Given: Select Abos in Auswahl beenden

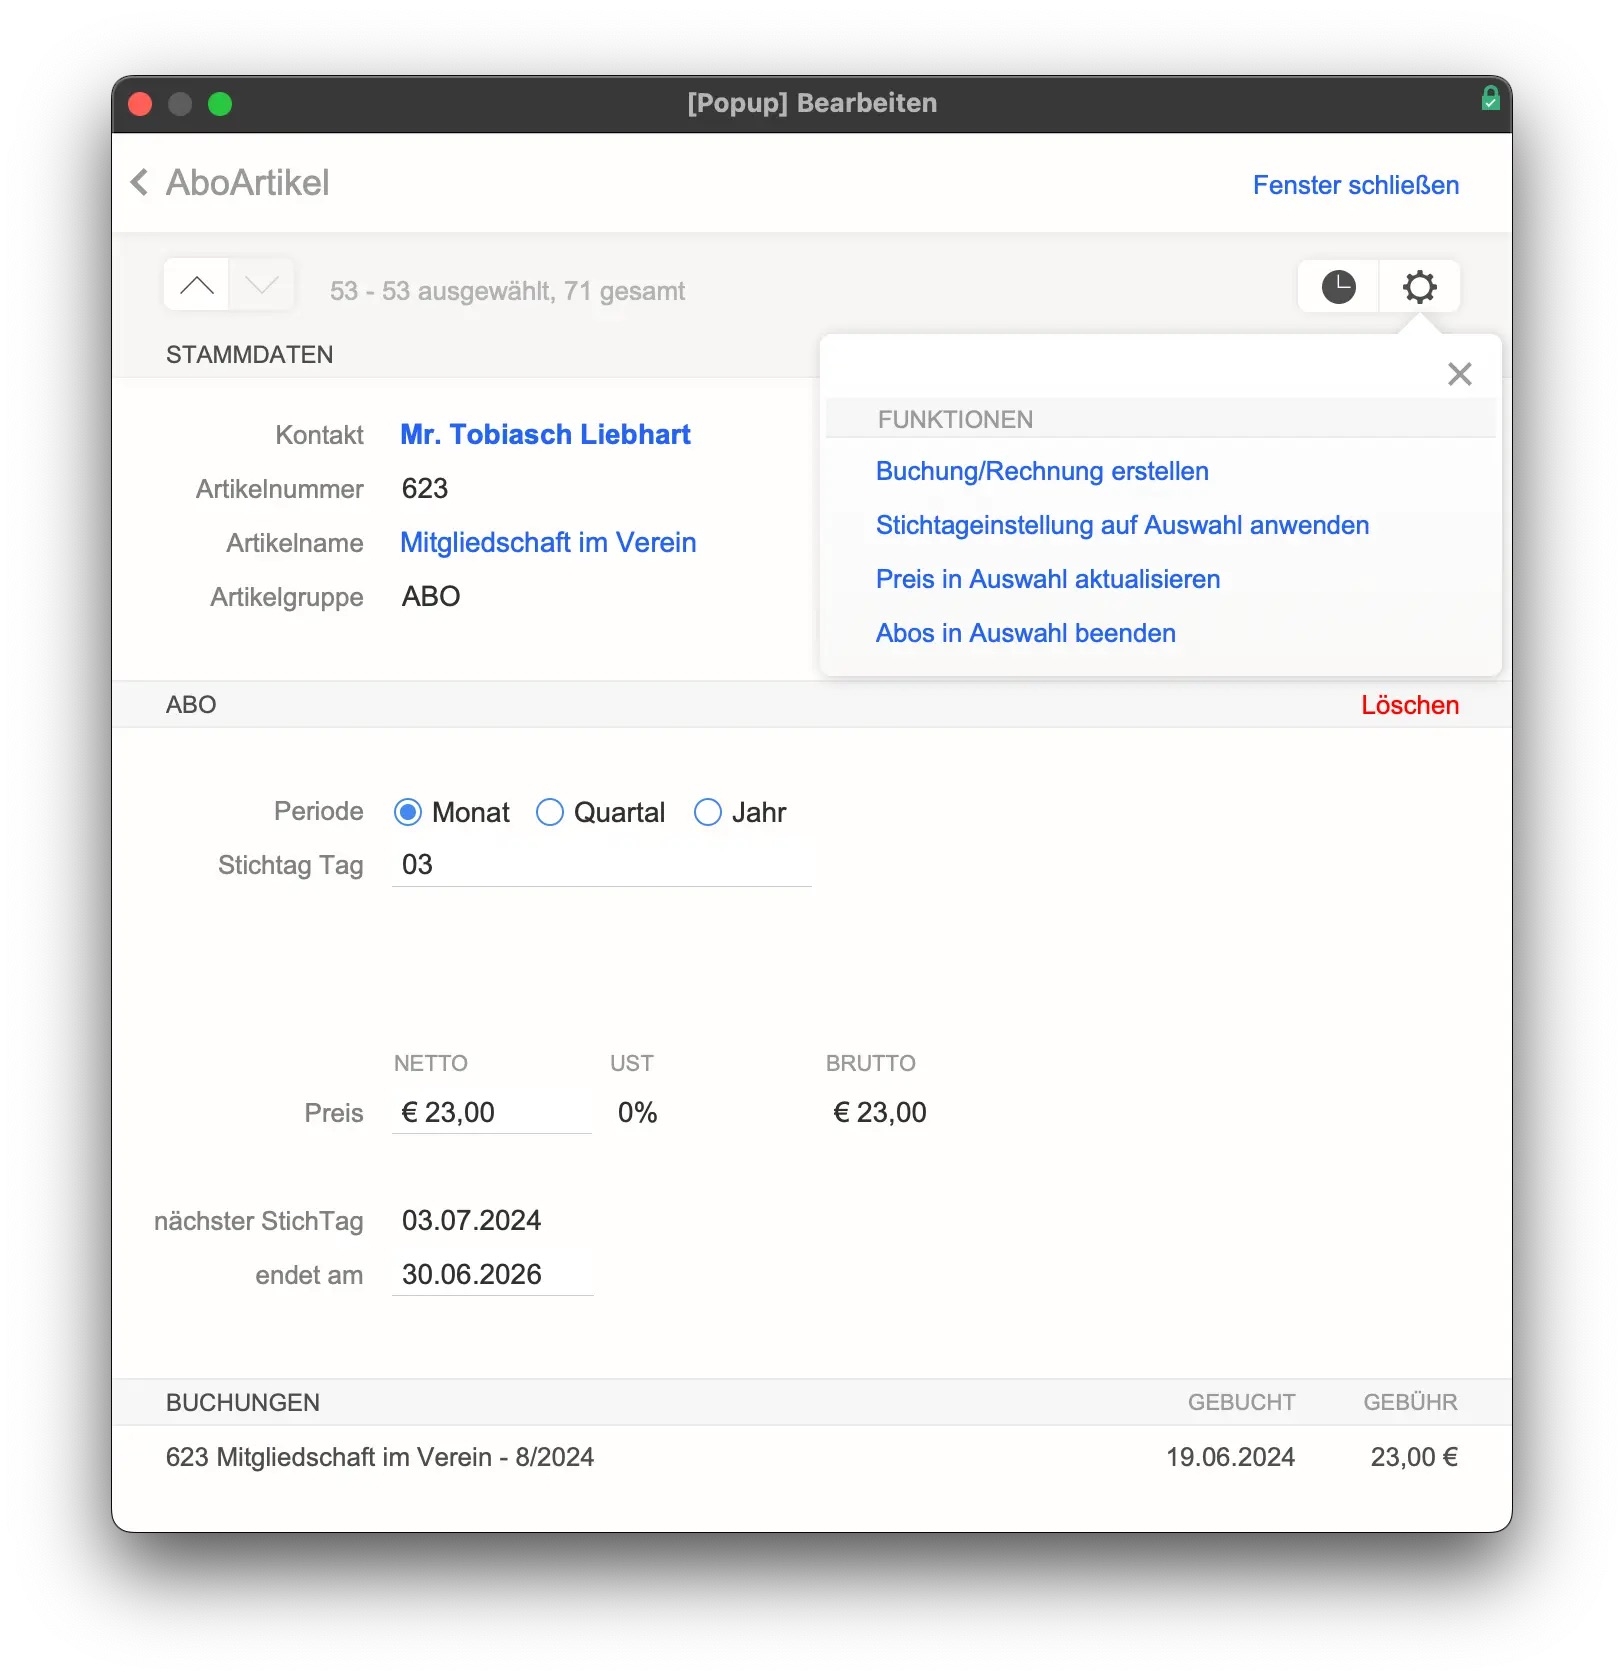Looking at the screenshot, I should (x=1026, y=633).
